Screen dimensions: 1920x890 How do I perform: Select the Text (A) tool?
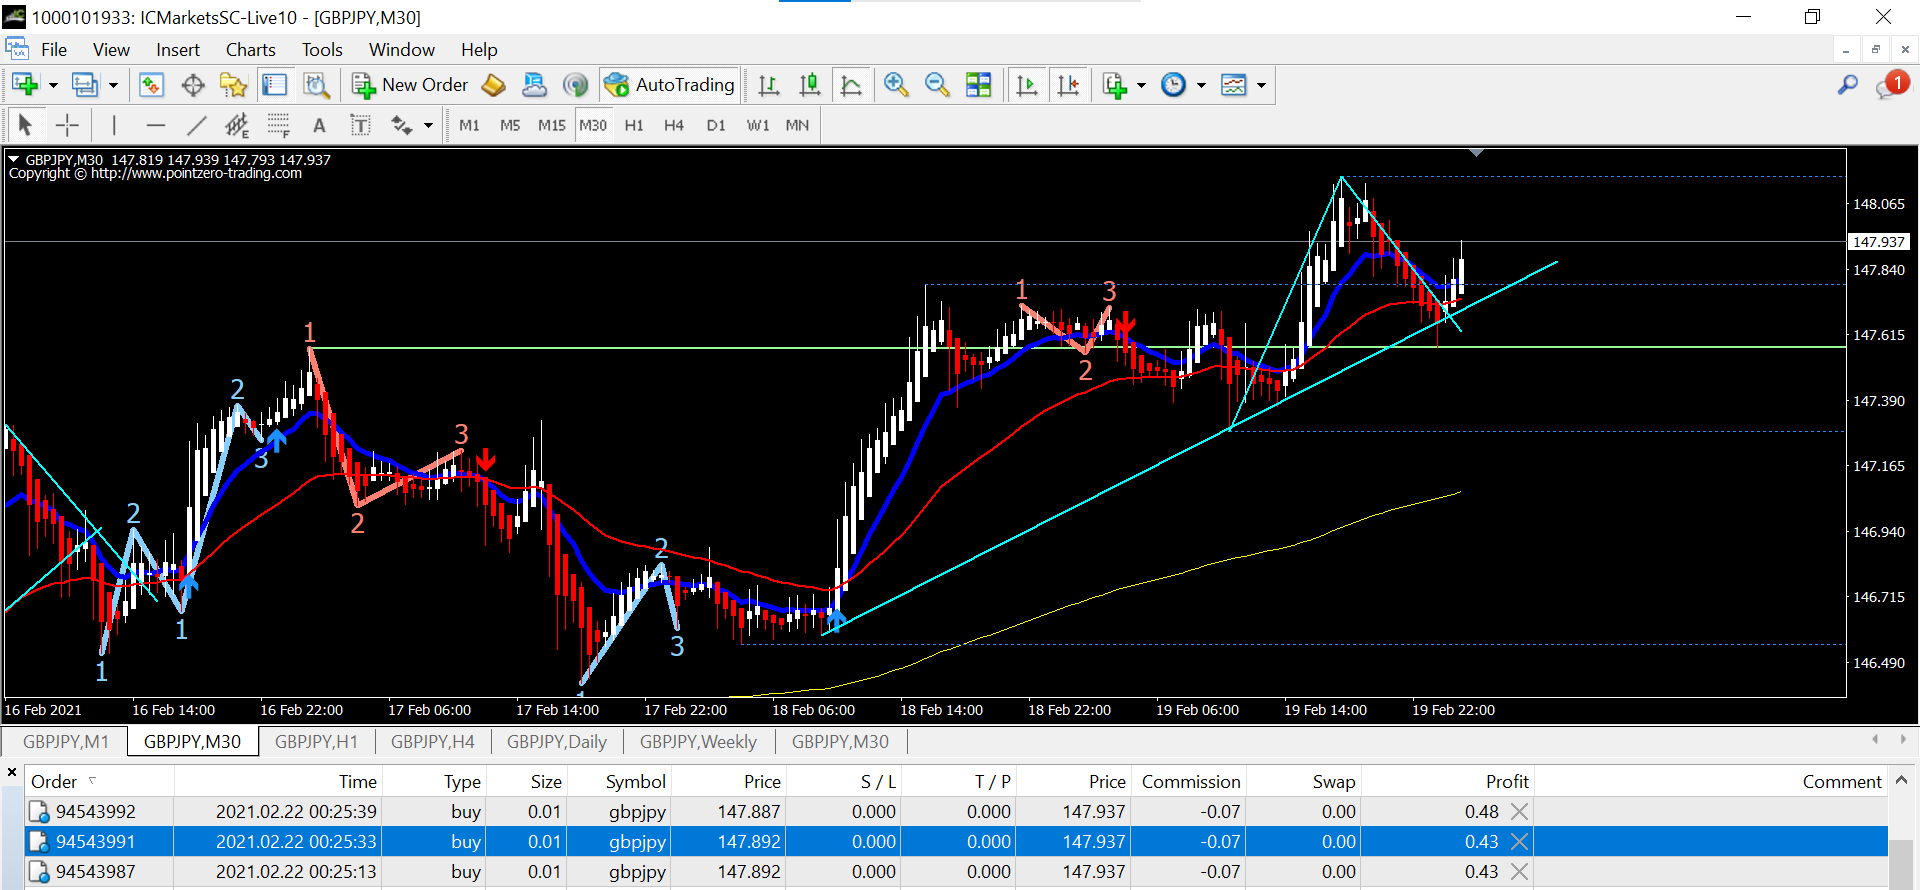(319, 125)
